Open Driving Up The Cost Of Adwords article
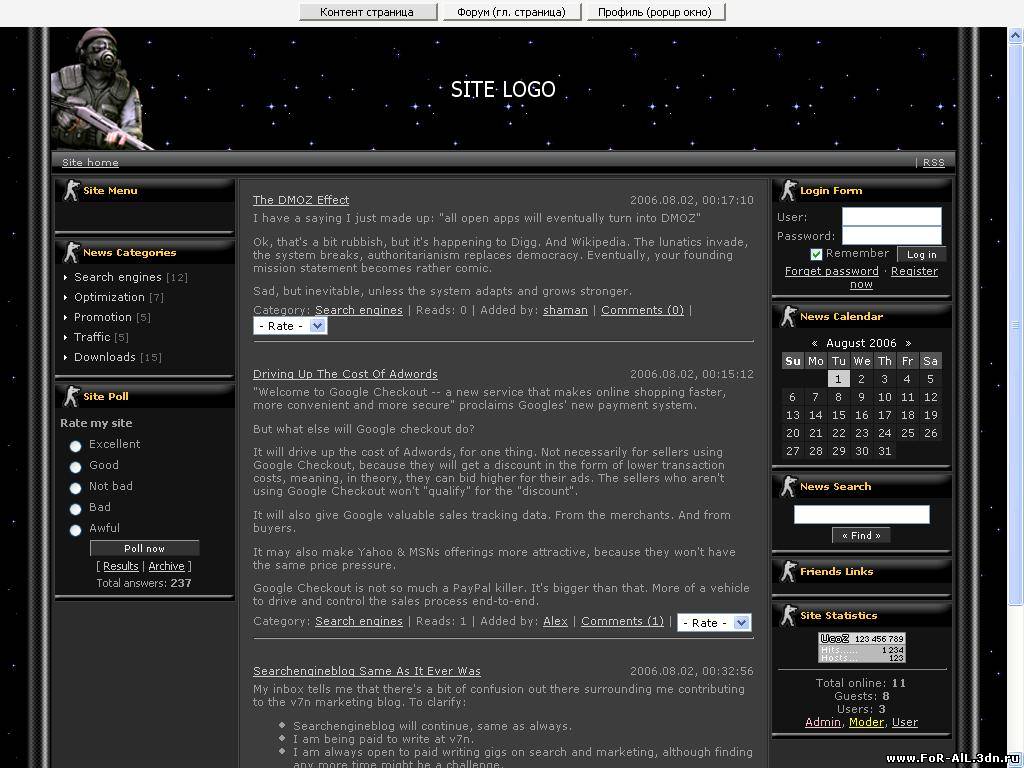Screen dimensions: 1024x768 [x=345, y=374]
